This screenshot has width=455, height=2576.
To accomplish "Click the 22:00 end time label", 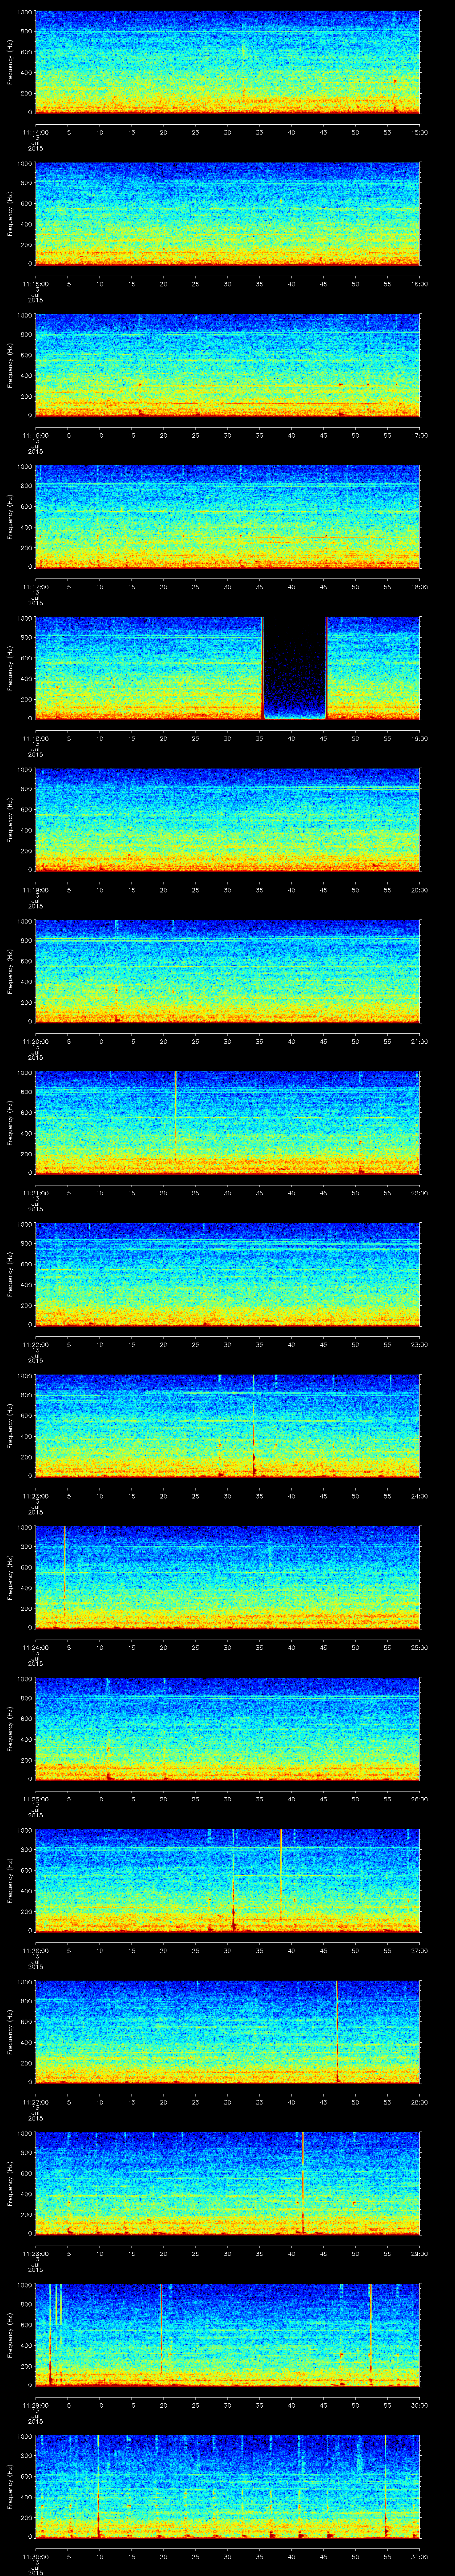I will click(420, 1193).
